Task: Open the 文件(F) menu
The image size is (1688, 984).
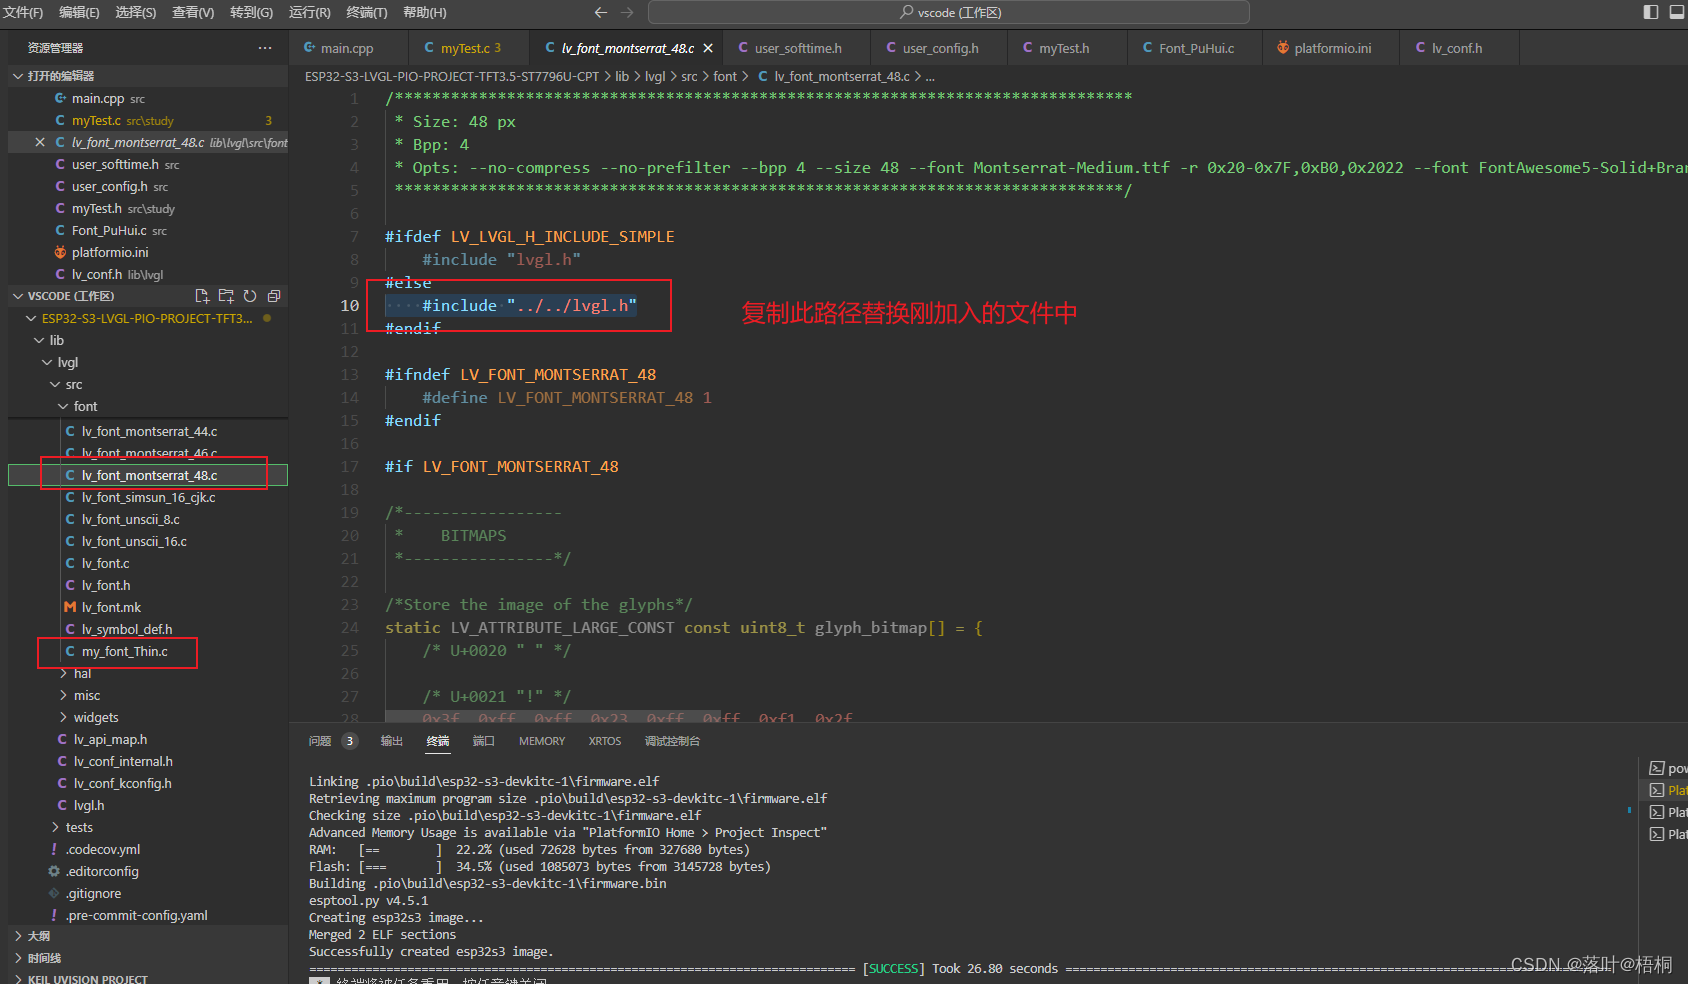Action: click(x=23, y=12)
